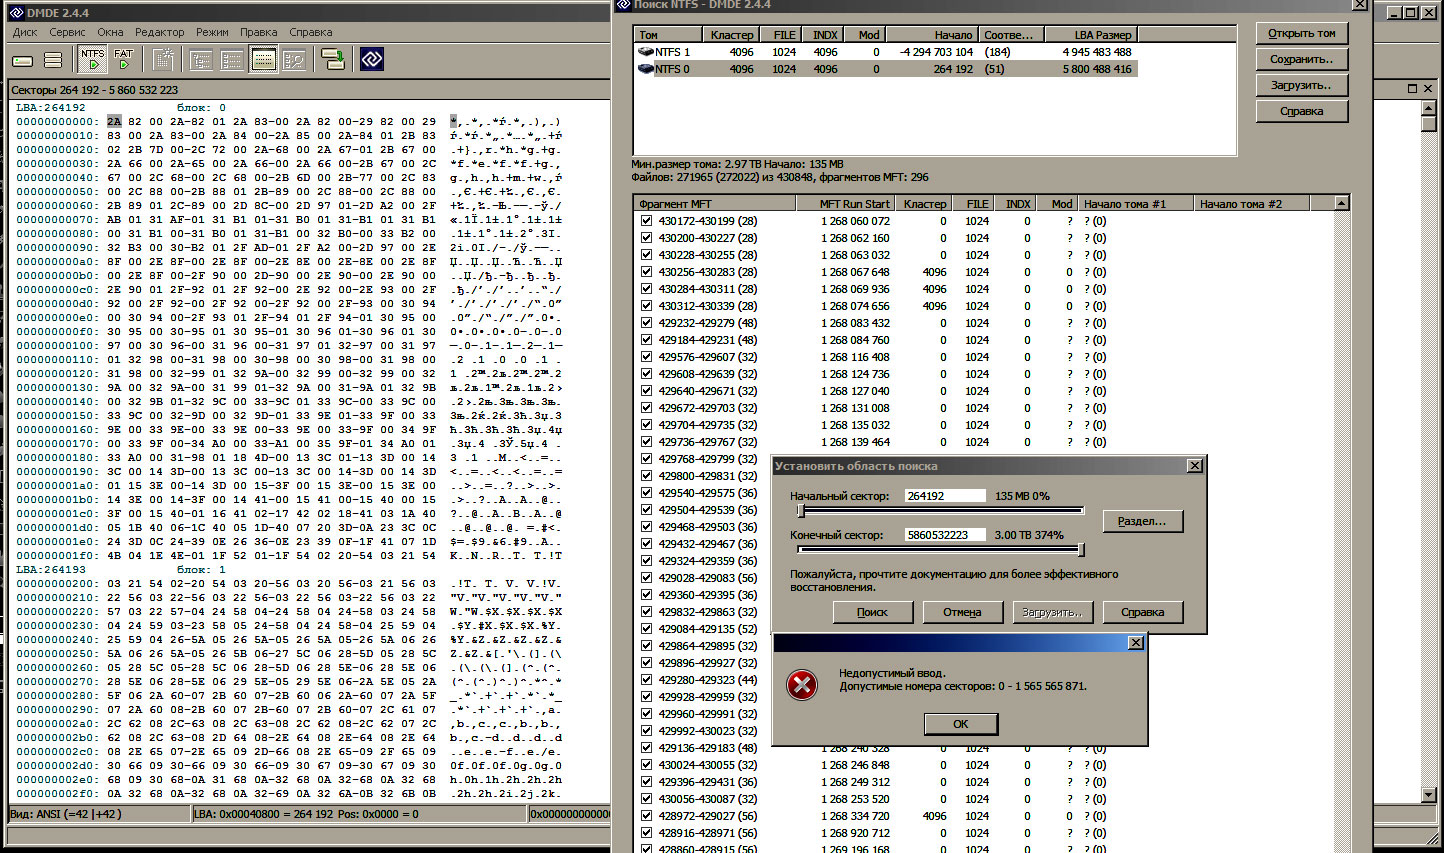Click the Открыть том button
The image size is (1444, 853).
click(x=1301, y=33)
